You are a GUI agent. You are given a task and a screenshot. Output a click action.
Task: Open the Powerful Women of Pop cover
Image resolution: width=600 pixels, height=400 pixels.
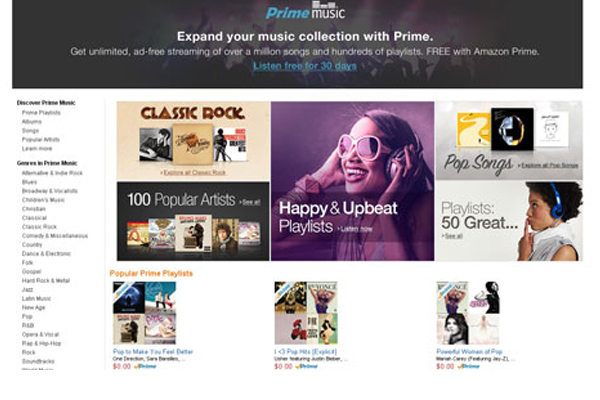468,313
